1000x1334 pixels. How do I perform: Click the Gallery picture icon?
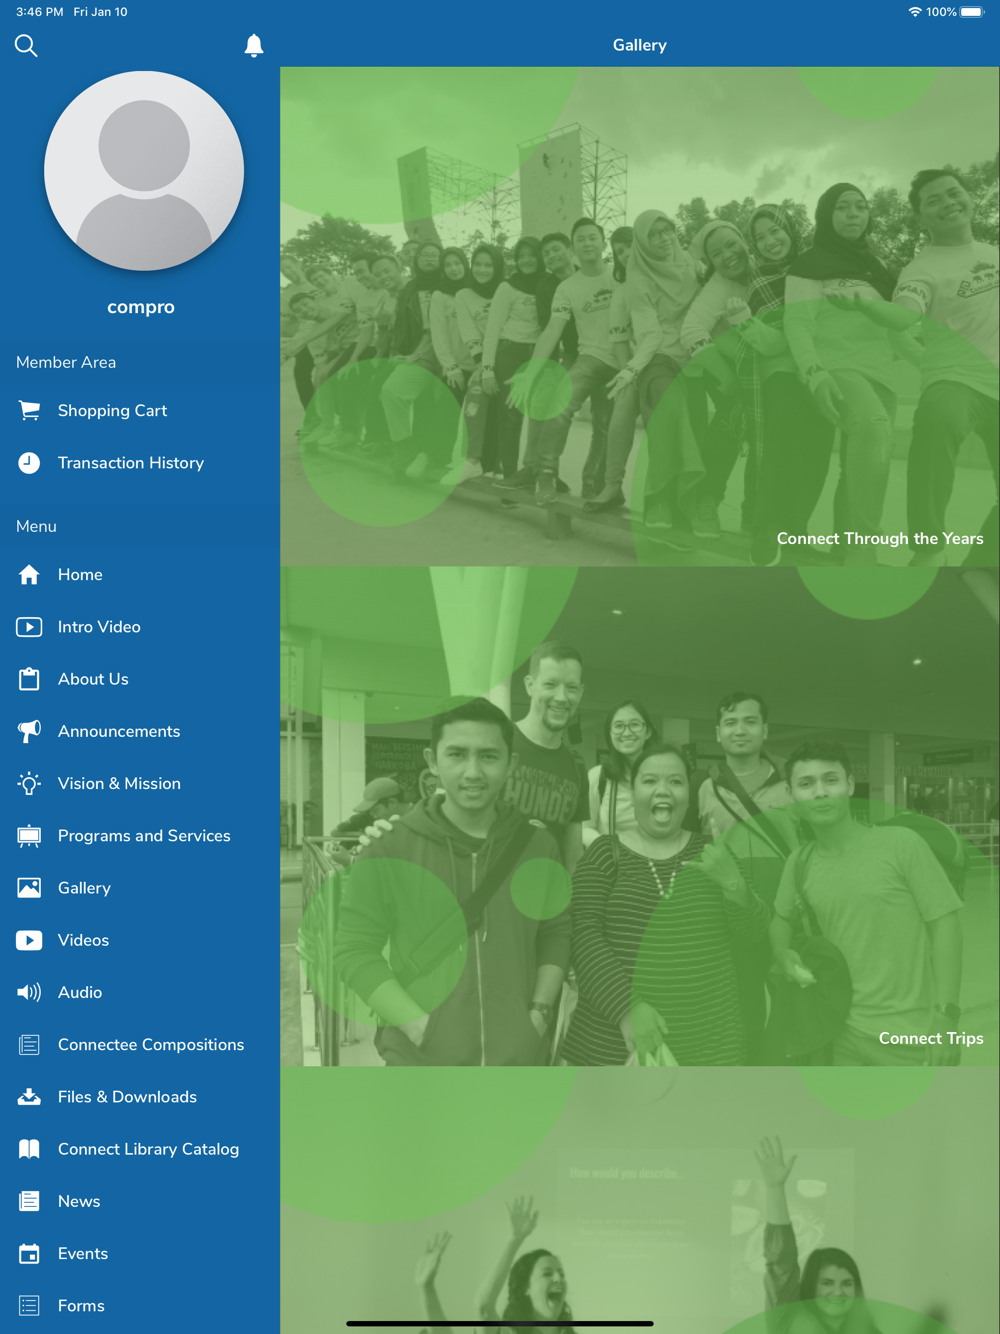coord(29,888)
